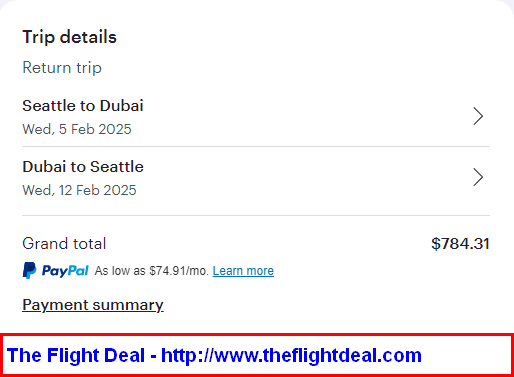Viewport: 514px width, 377px height.
Task: Open the Dubai to Seattle row details
Action: click(256, 181)
